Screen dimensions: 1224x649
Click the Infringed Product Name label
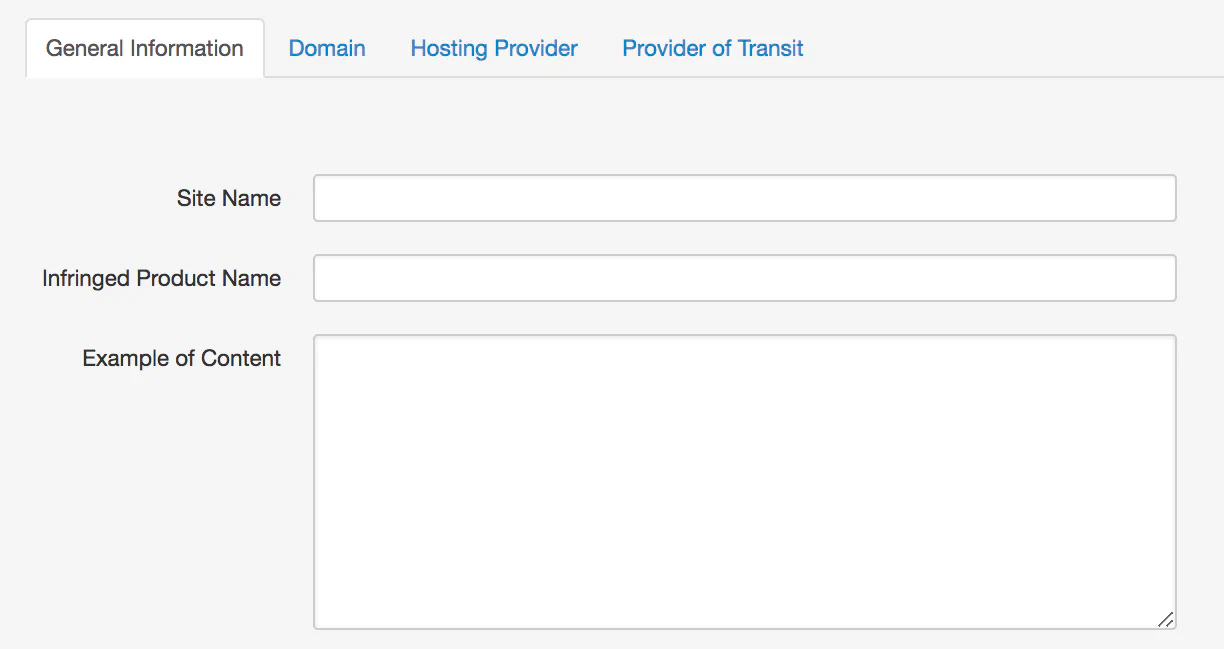click(x=161, y=278)
